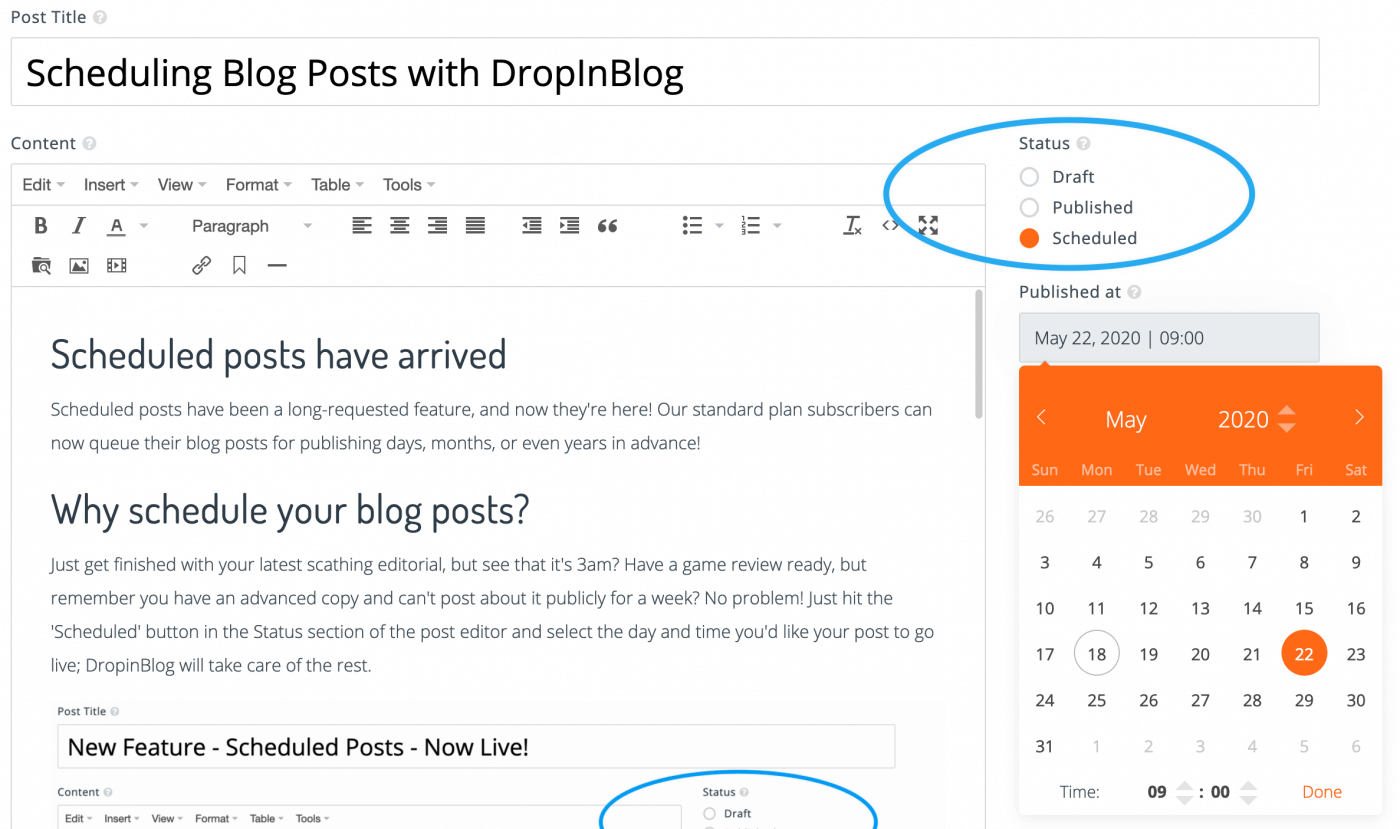Insert a video with the media icon
Viewport: 1400px width, 829px height.
click(x=116, y=265)
